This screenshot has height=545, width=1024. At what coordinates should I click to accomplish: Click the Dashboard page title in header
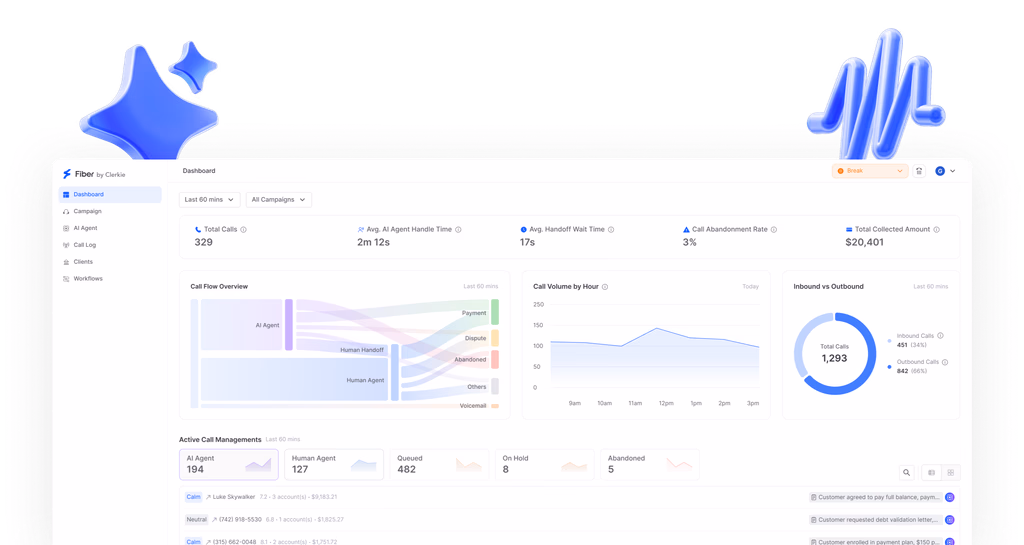point(199,171)
